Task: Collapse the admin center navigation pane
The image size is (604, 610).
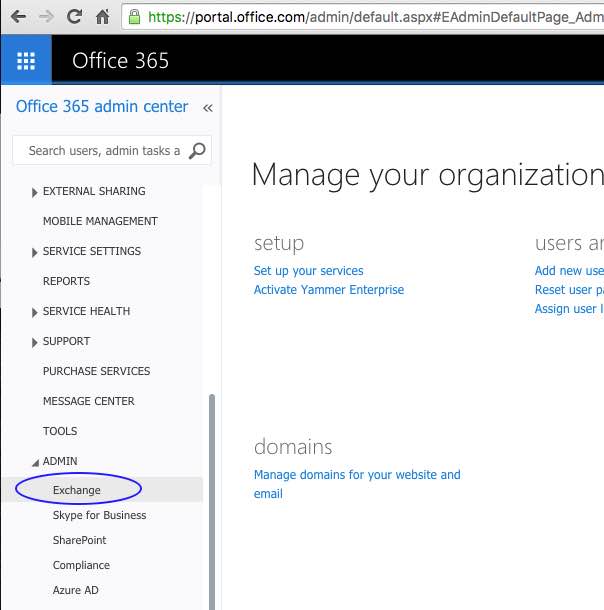Action: pos(208,108)
